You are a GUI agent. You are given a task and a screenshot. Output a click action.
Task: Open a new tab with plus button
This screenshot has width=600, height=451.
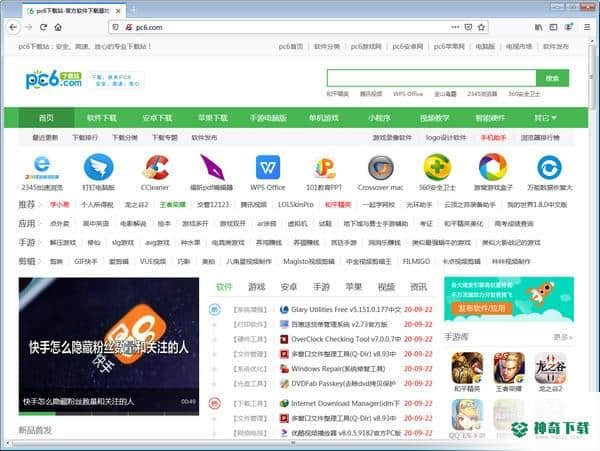click(x=133, y=11)
